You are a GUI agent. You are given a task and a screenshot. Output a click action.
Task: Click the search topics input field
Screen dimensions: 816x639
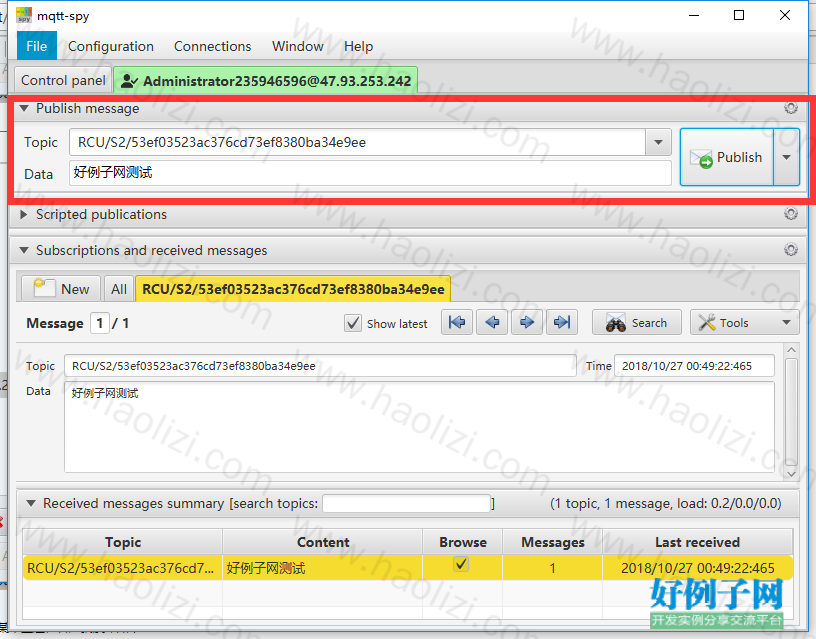click(x=406, y=503)
